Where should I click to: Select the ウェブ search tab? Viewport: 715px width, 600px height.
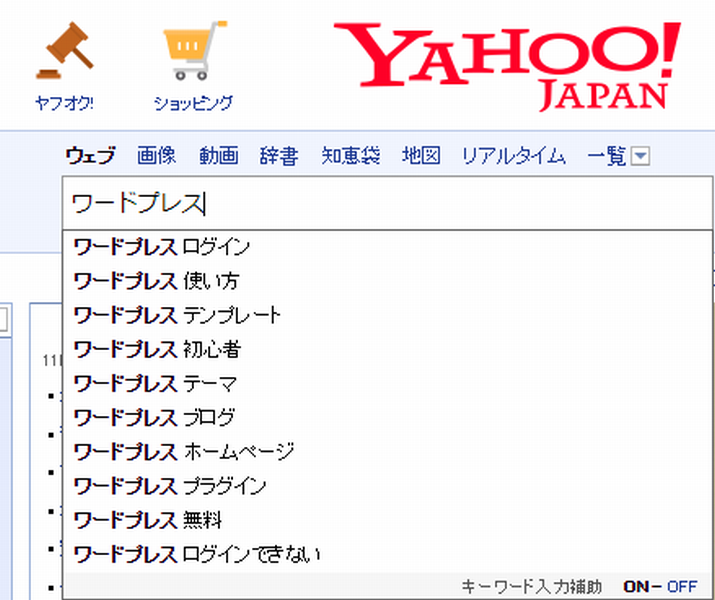click(90, 156)
